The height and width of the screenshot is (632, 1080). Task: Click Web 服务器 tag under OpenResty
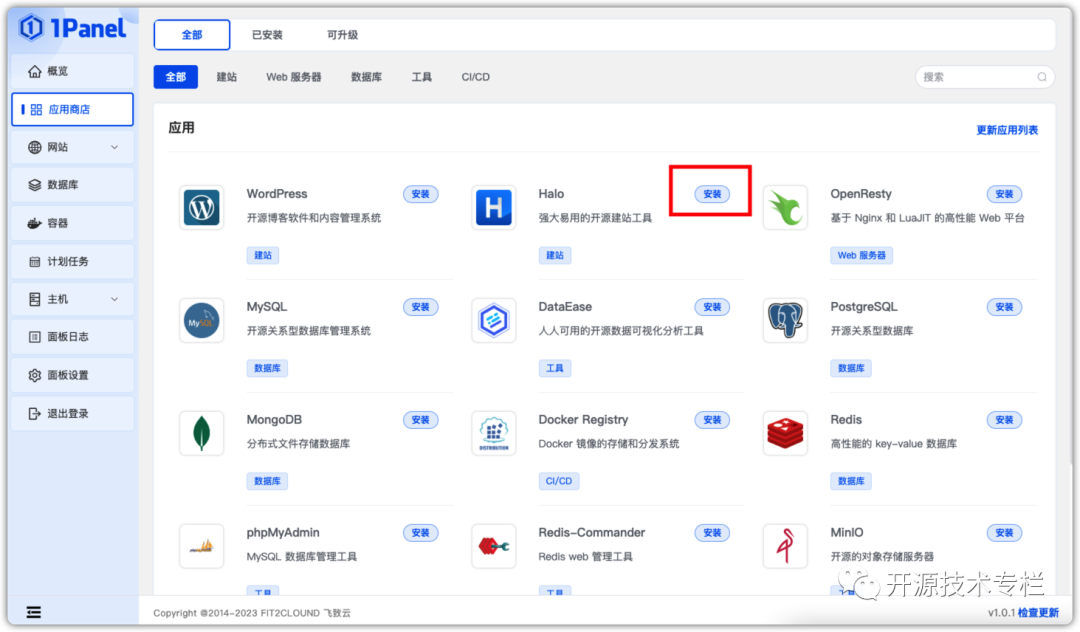(862, 255)
